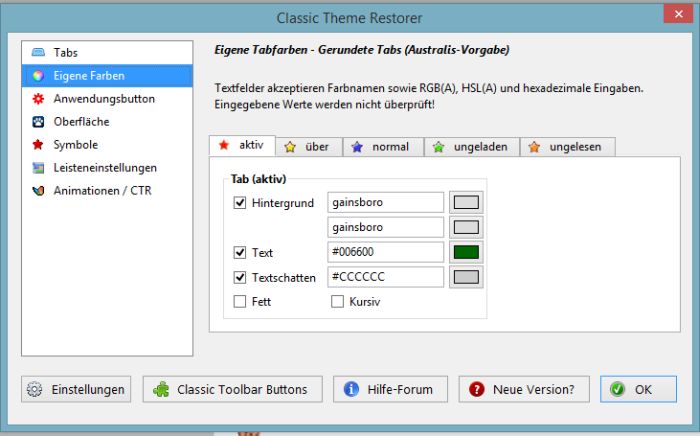
Task: Go to Leisteneinstellungen category
Action: [107, 168]
